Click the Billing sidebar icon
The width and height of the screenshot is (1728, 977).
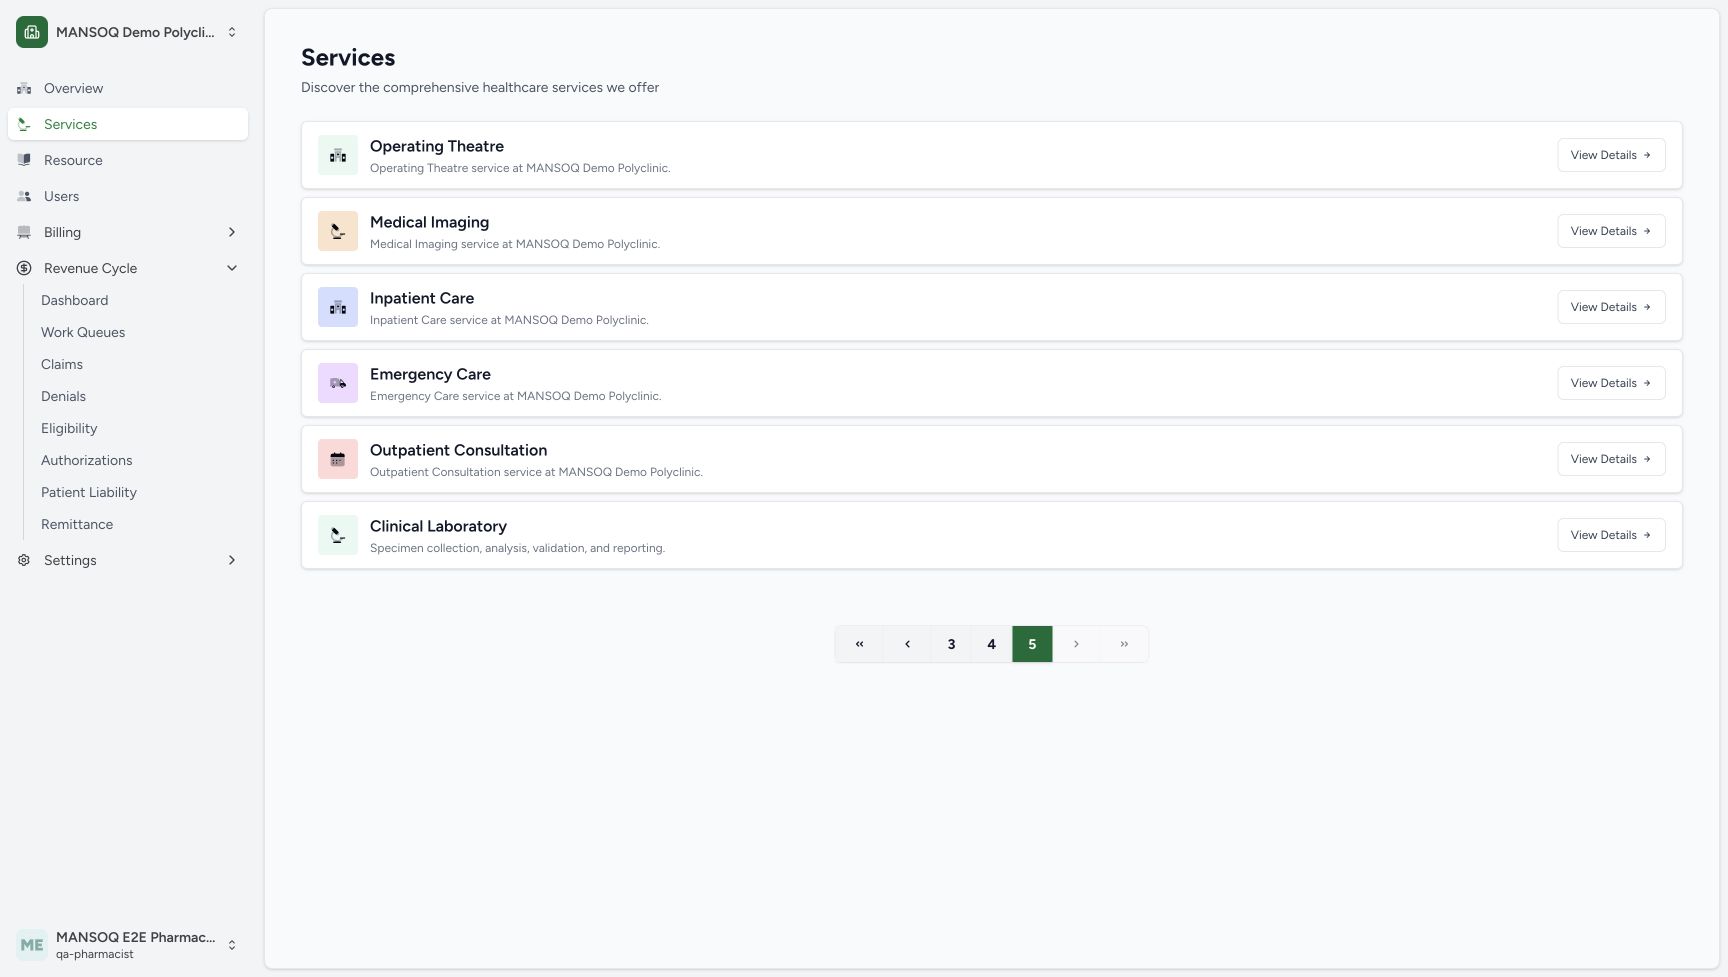click(24, 232)
